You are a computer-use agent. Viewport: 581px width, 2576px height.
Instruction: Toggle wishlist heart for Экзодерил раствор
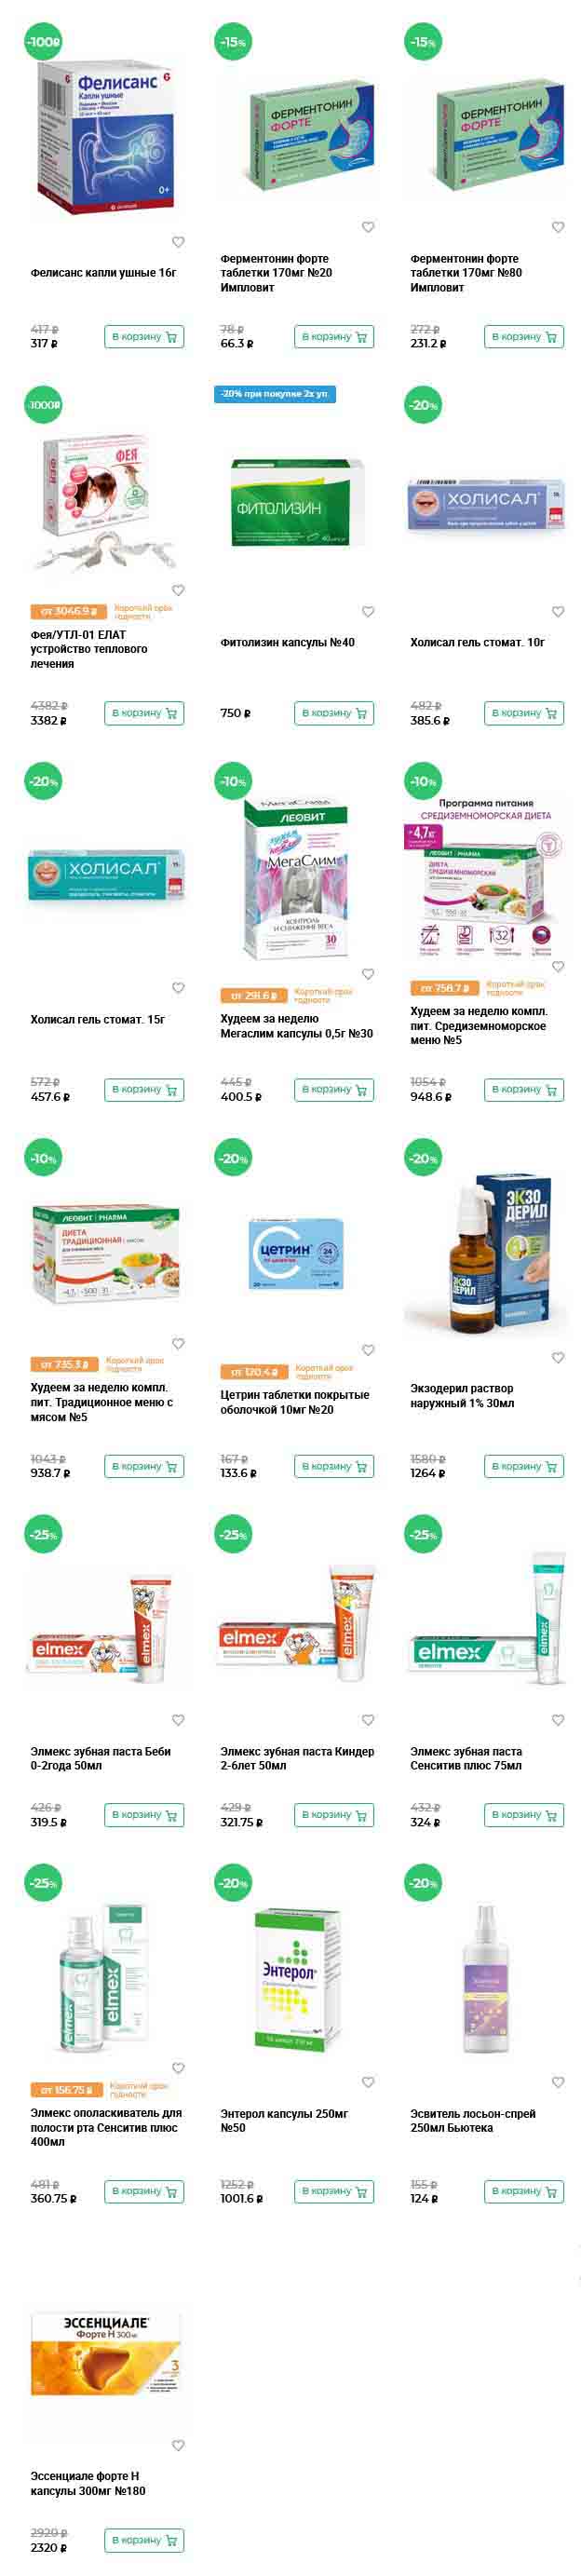click(558, 1357)
